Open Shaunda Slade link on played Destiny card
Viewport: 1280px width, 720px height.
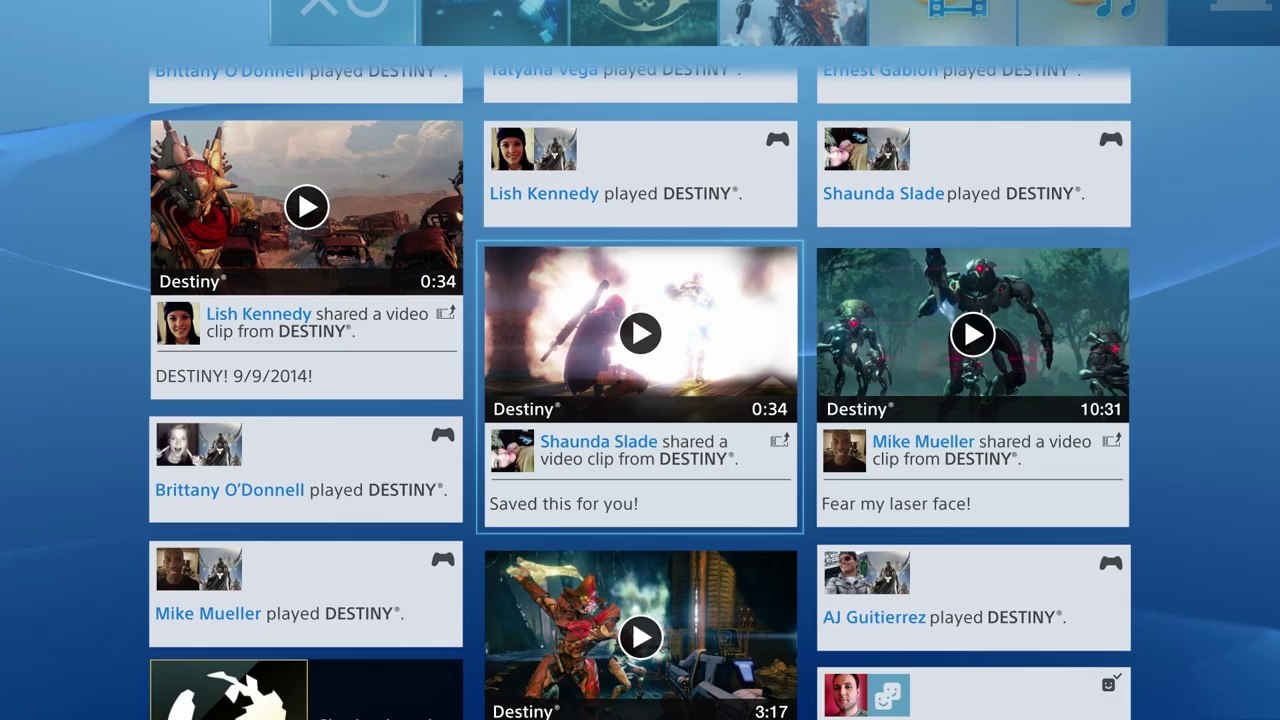884,193
